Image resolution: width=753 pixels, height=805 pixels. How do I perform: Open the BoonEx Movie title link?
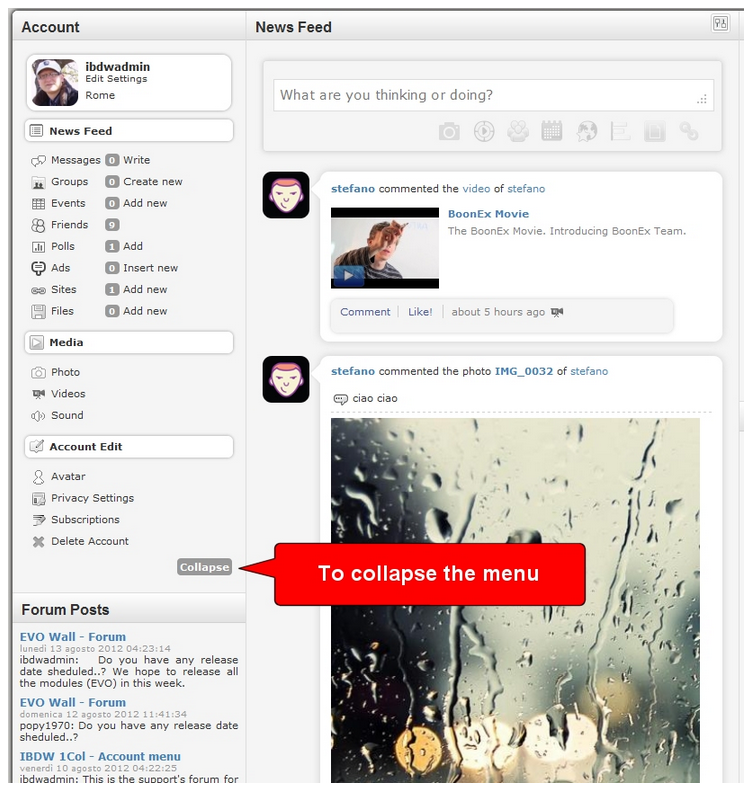click(488, 214)
